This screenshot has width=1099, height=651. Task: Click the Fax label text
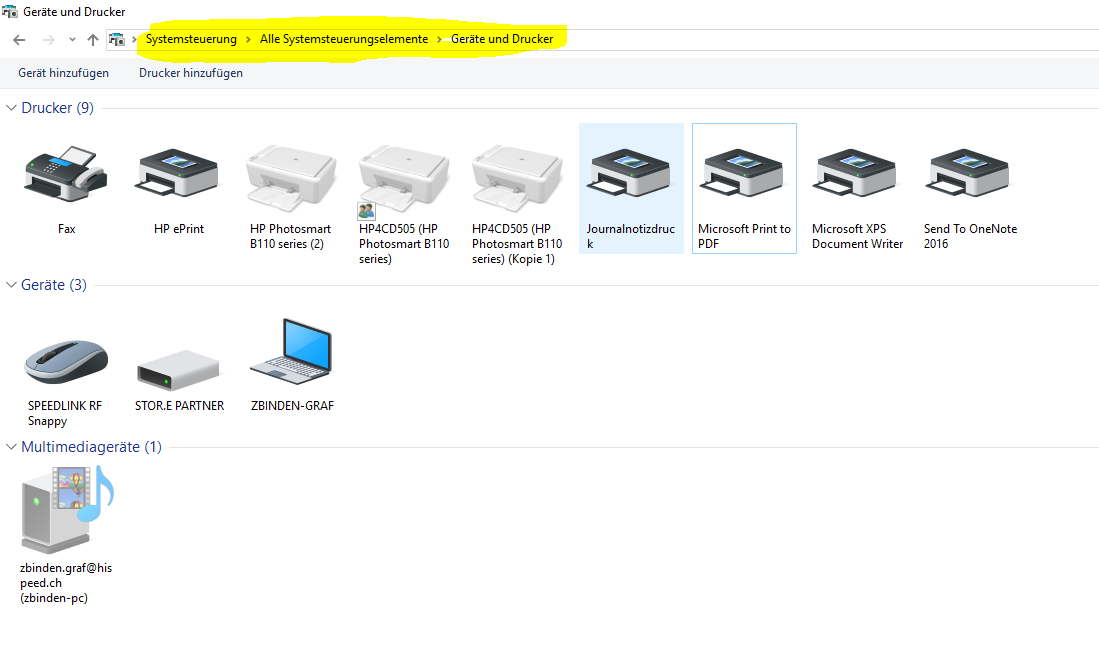pyautogui.click(x=67, y=229)
